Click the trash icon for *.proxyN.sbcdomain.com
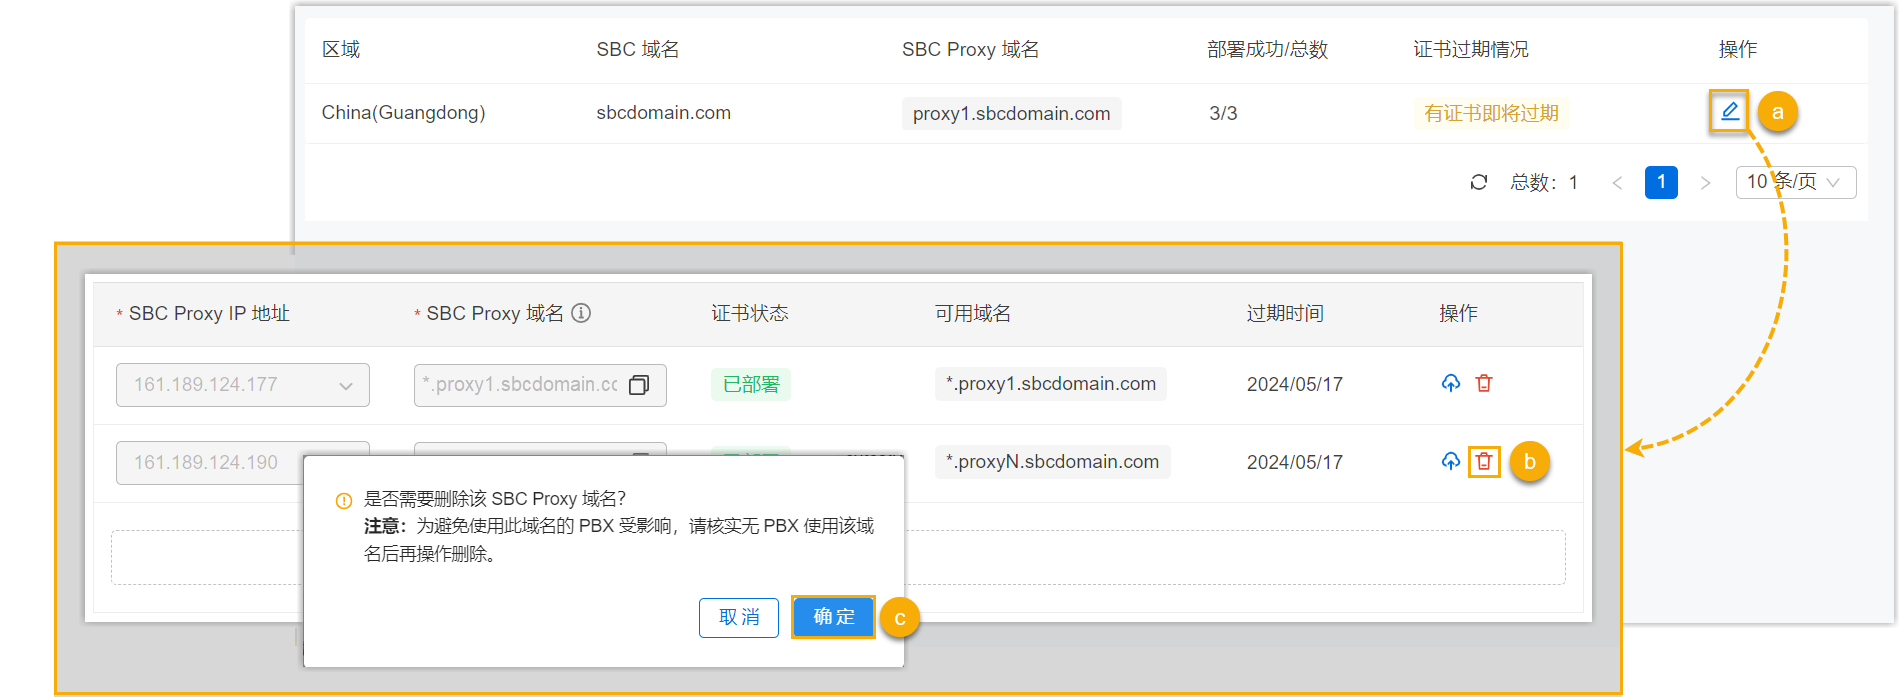The height and width of the screenshot is (697, 1900). click(1484, 461)
